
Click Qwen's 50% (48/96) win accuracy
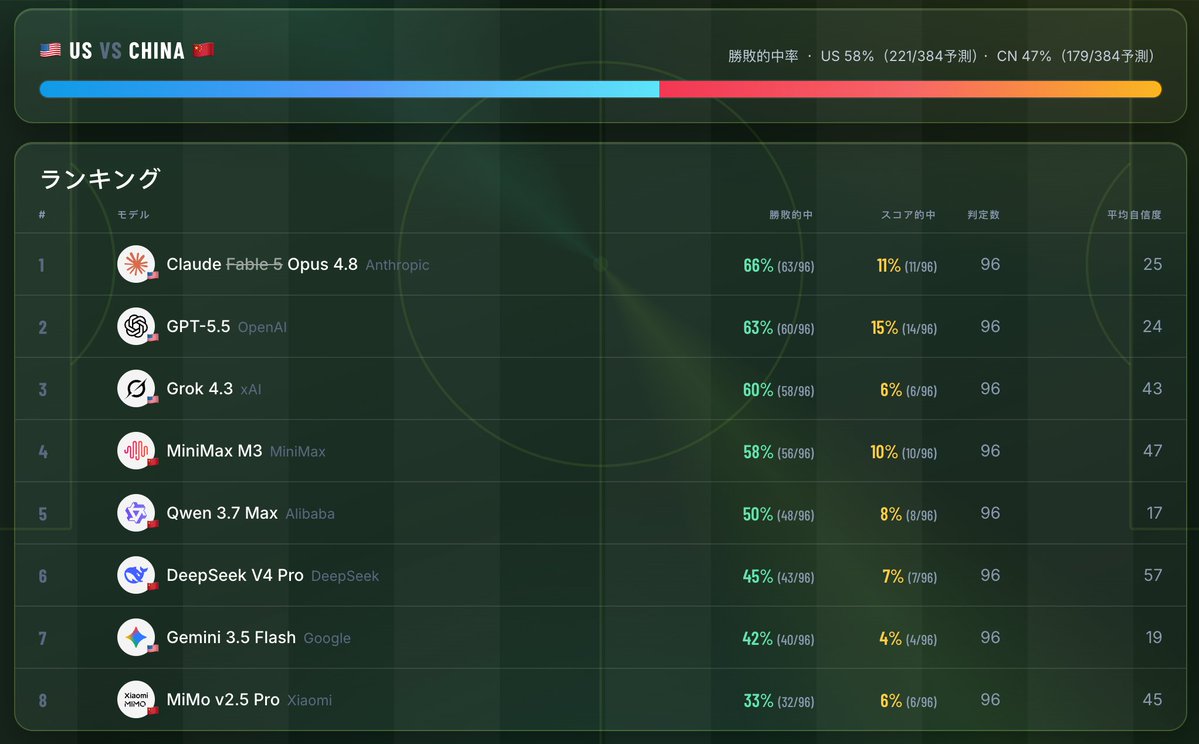coord(778,515)
